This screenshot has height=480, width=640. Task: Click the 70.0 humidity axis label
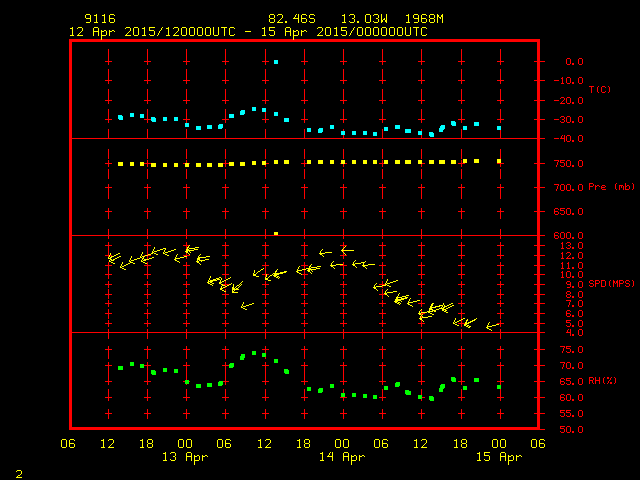point(571,366)
